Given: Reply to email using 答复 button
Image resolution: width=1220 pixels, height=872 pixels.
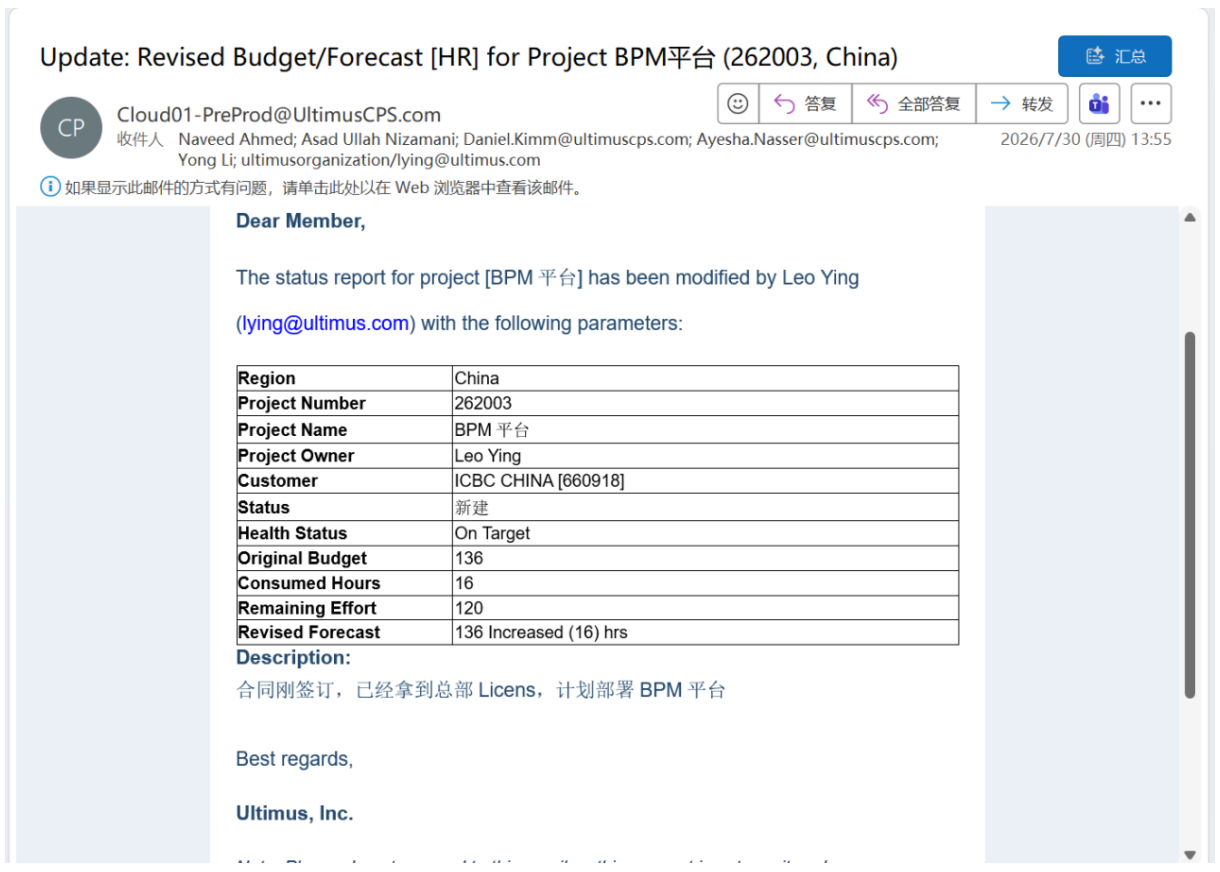Looking at the screenshot, I should click(805, 103).
